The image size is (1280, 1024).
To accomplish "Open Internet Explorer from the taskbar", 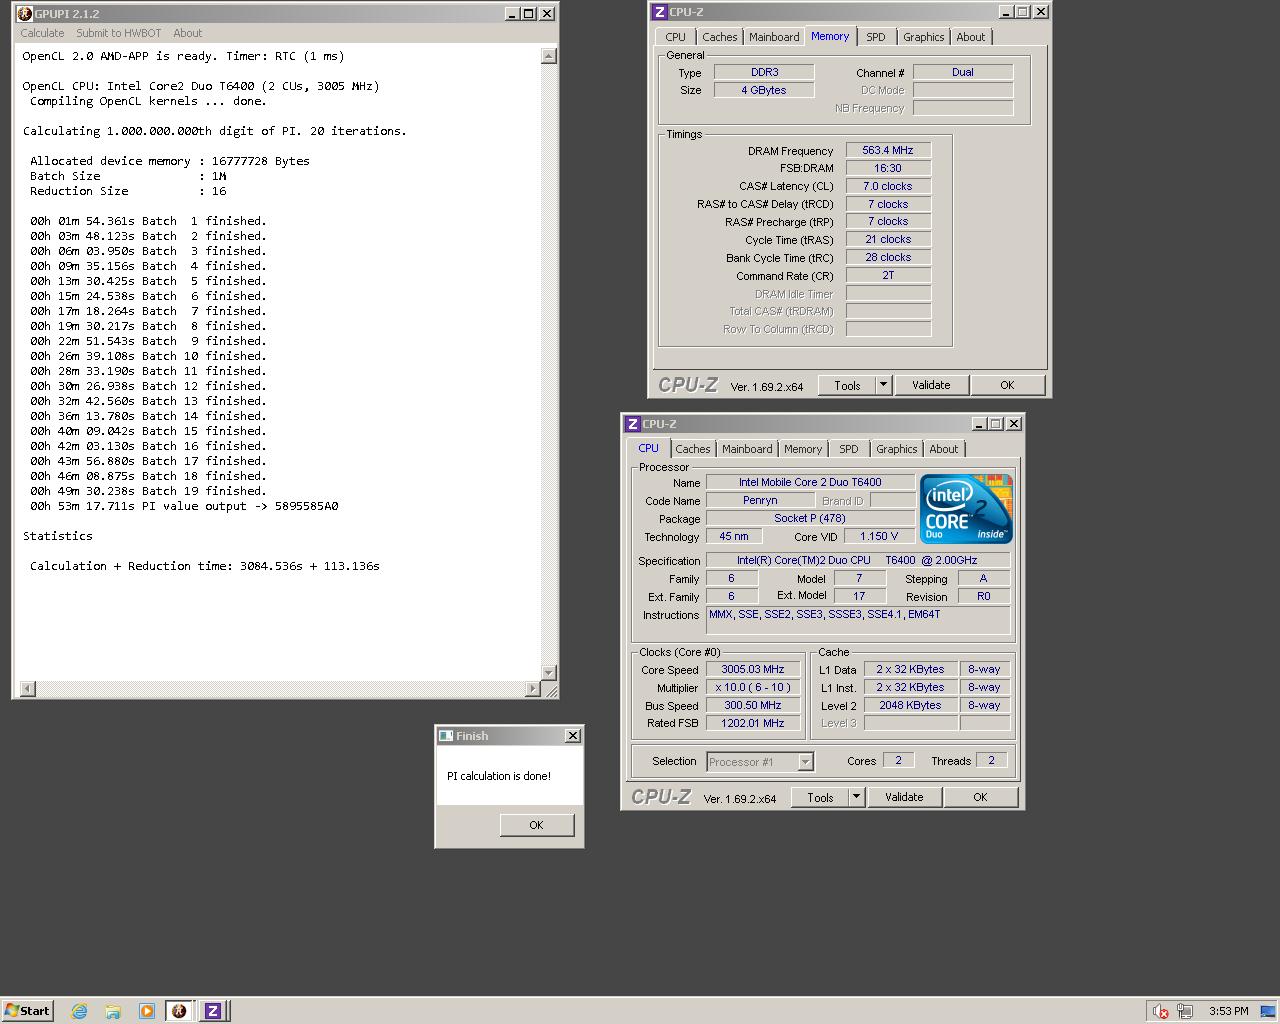I will 79,1011.
